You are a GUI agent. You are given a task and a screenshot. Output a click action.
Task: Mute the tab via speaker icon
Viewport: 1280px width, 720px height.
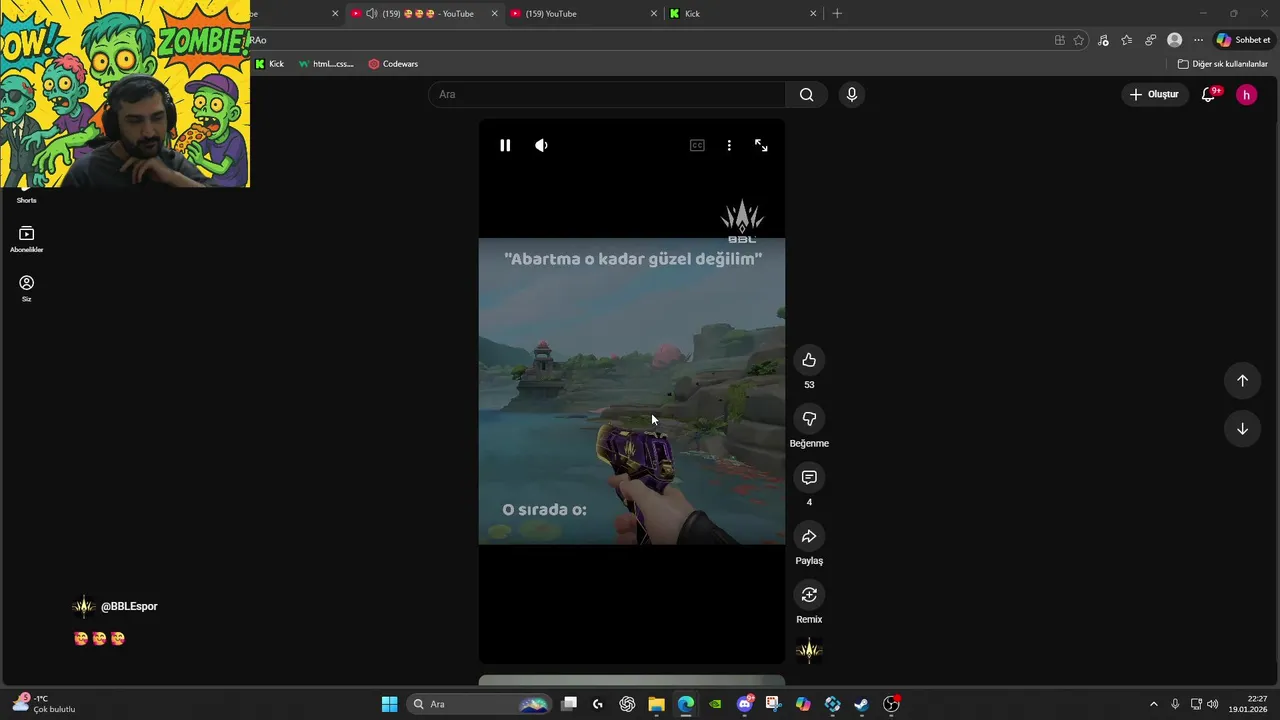(372, 14)
